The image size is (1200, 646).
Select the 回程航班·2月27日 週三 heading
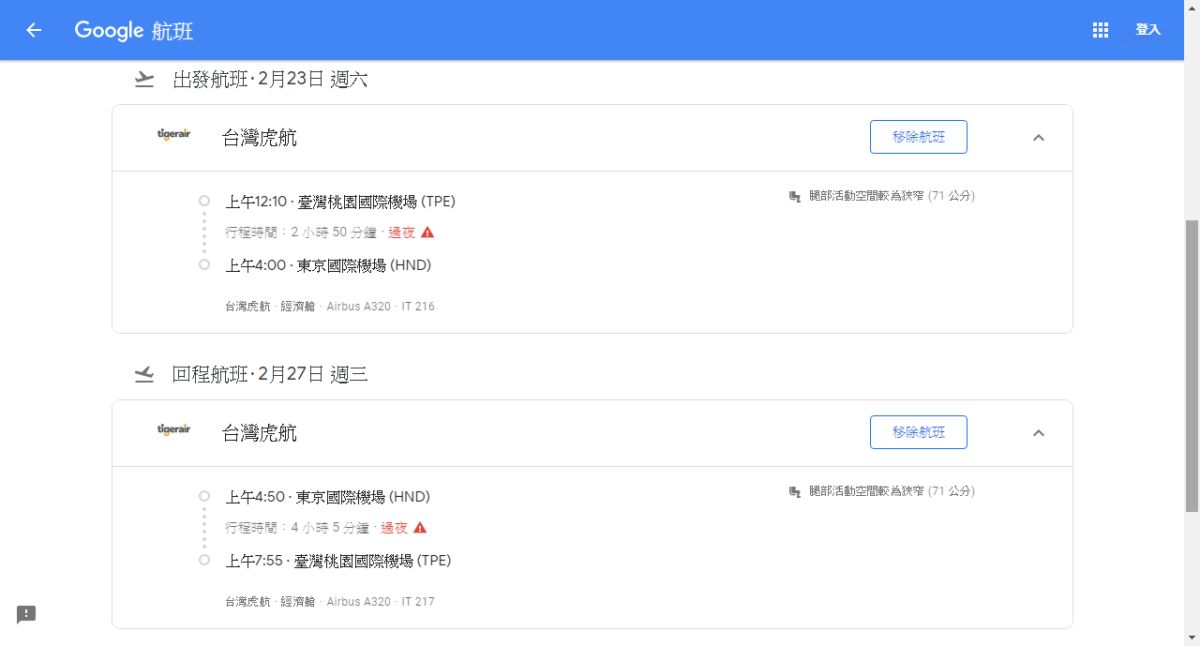270,374
